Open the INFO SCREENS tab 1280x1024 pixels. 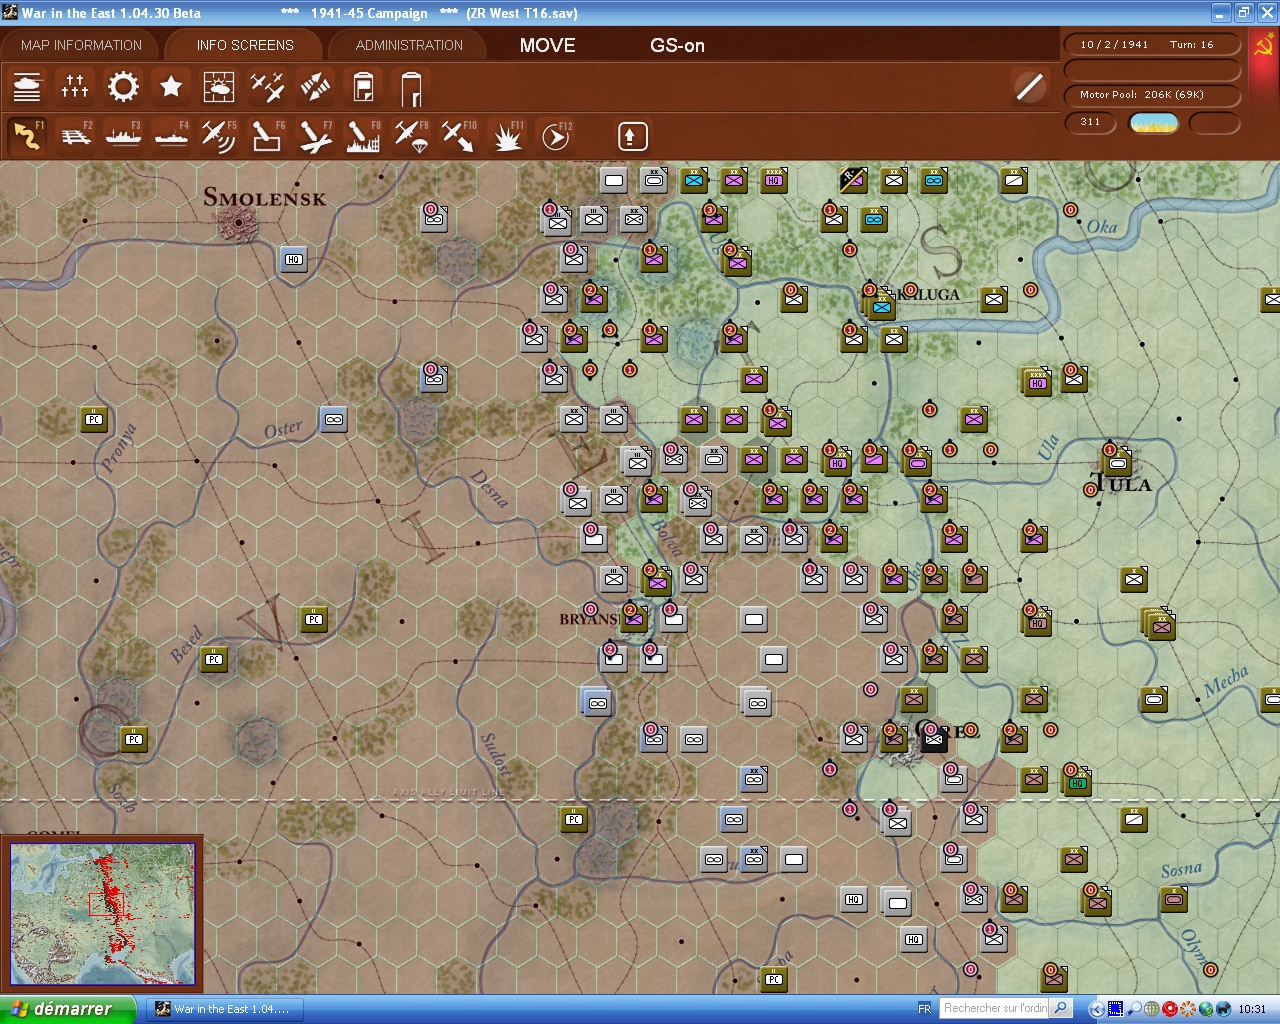pos(245,45)
